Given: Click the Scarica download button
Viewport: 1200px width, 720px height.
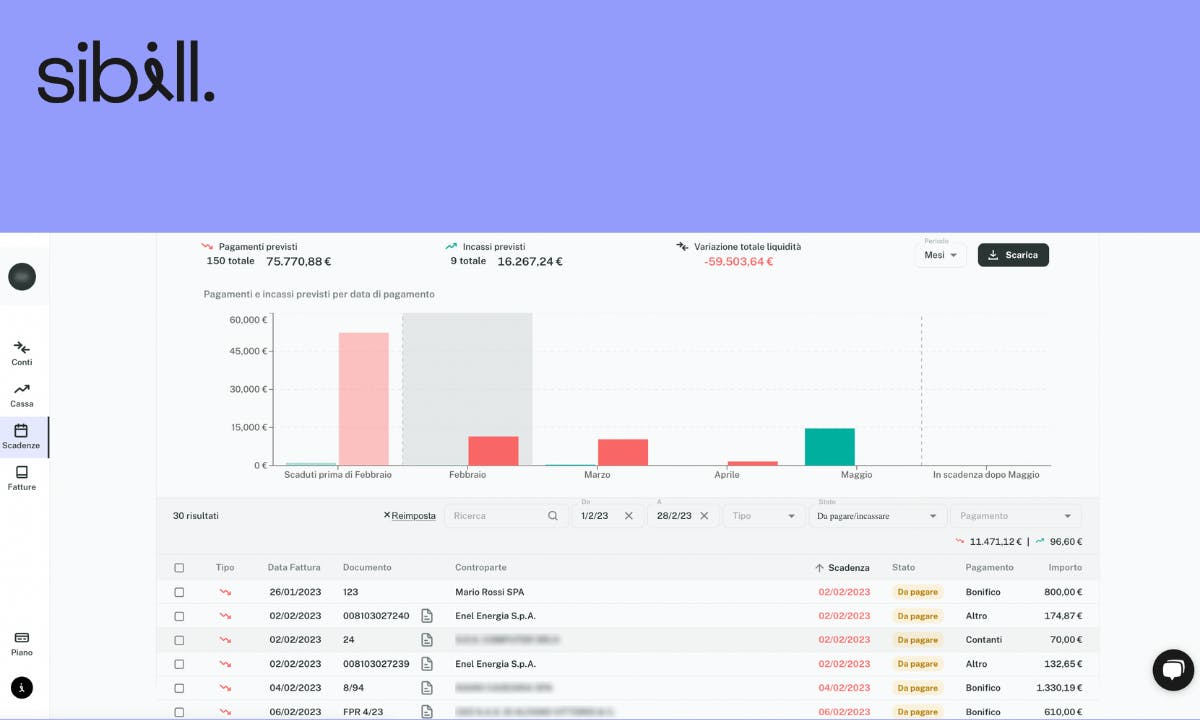Looking at the screenshot, I should 1013,255.
